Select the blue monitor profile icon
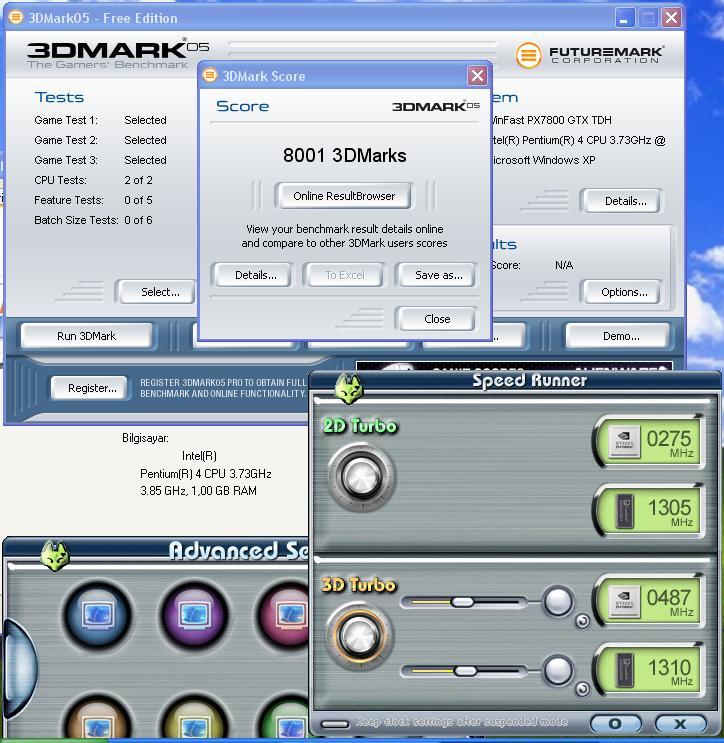The image size is (724, 743). [x=98, y=615]
